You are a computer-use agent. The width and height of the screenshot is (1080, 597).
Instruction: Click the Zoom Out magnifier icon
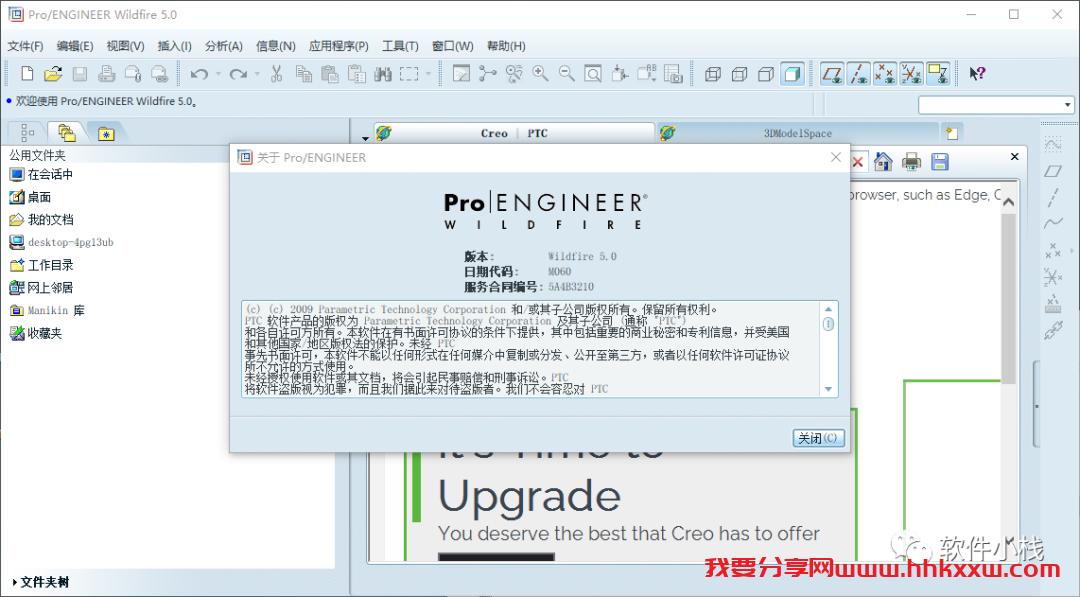tap(567, 74)
